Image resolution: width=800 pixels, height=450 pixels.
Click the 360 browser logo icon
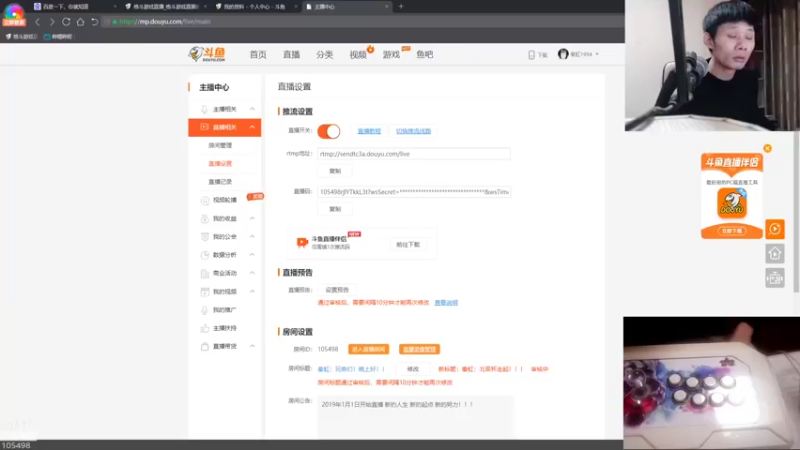tap(14, 14)
